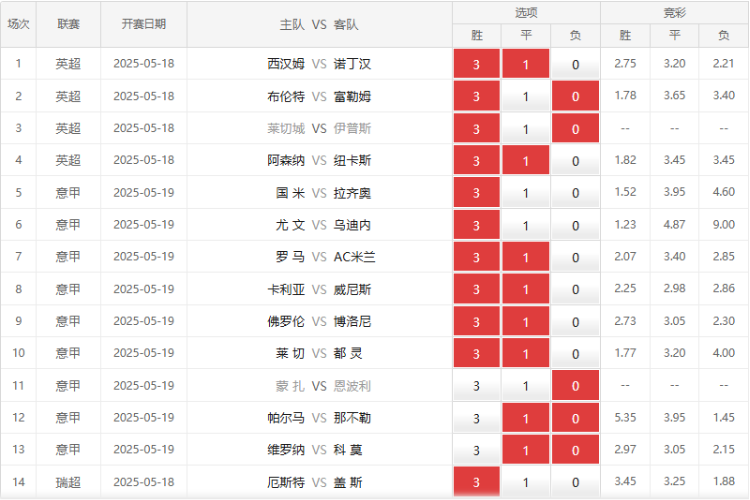Viewport: 750px width, 500px height.
Task: Click match number 10 cell
Action: 19,353
